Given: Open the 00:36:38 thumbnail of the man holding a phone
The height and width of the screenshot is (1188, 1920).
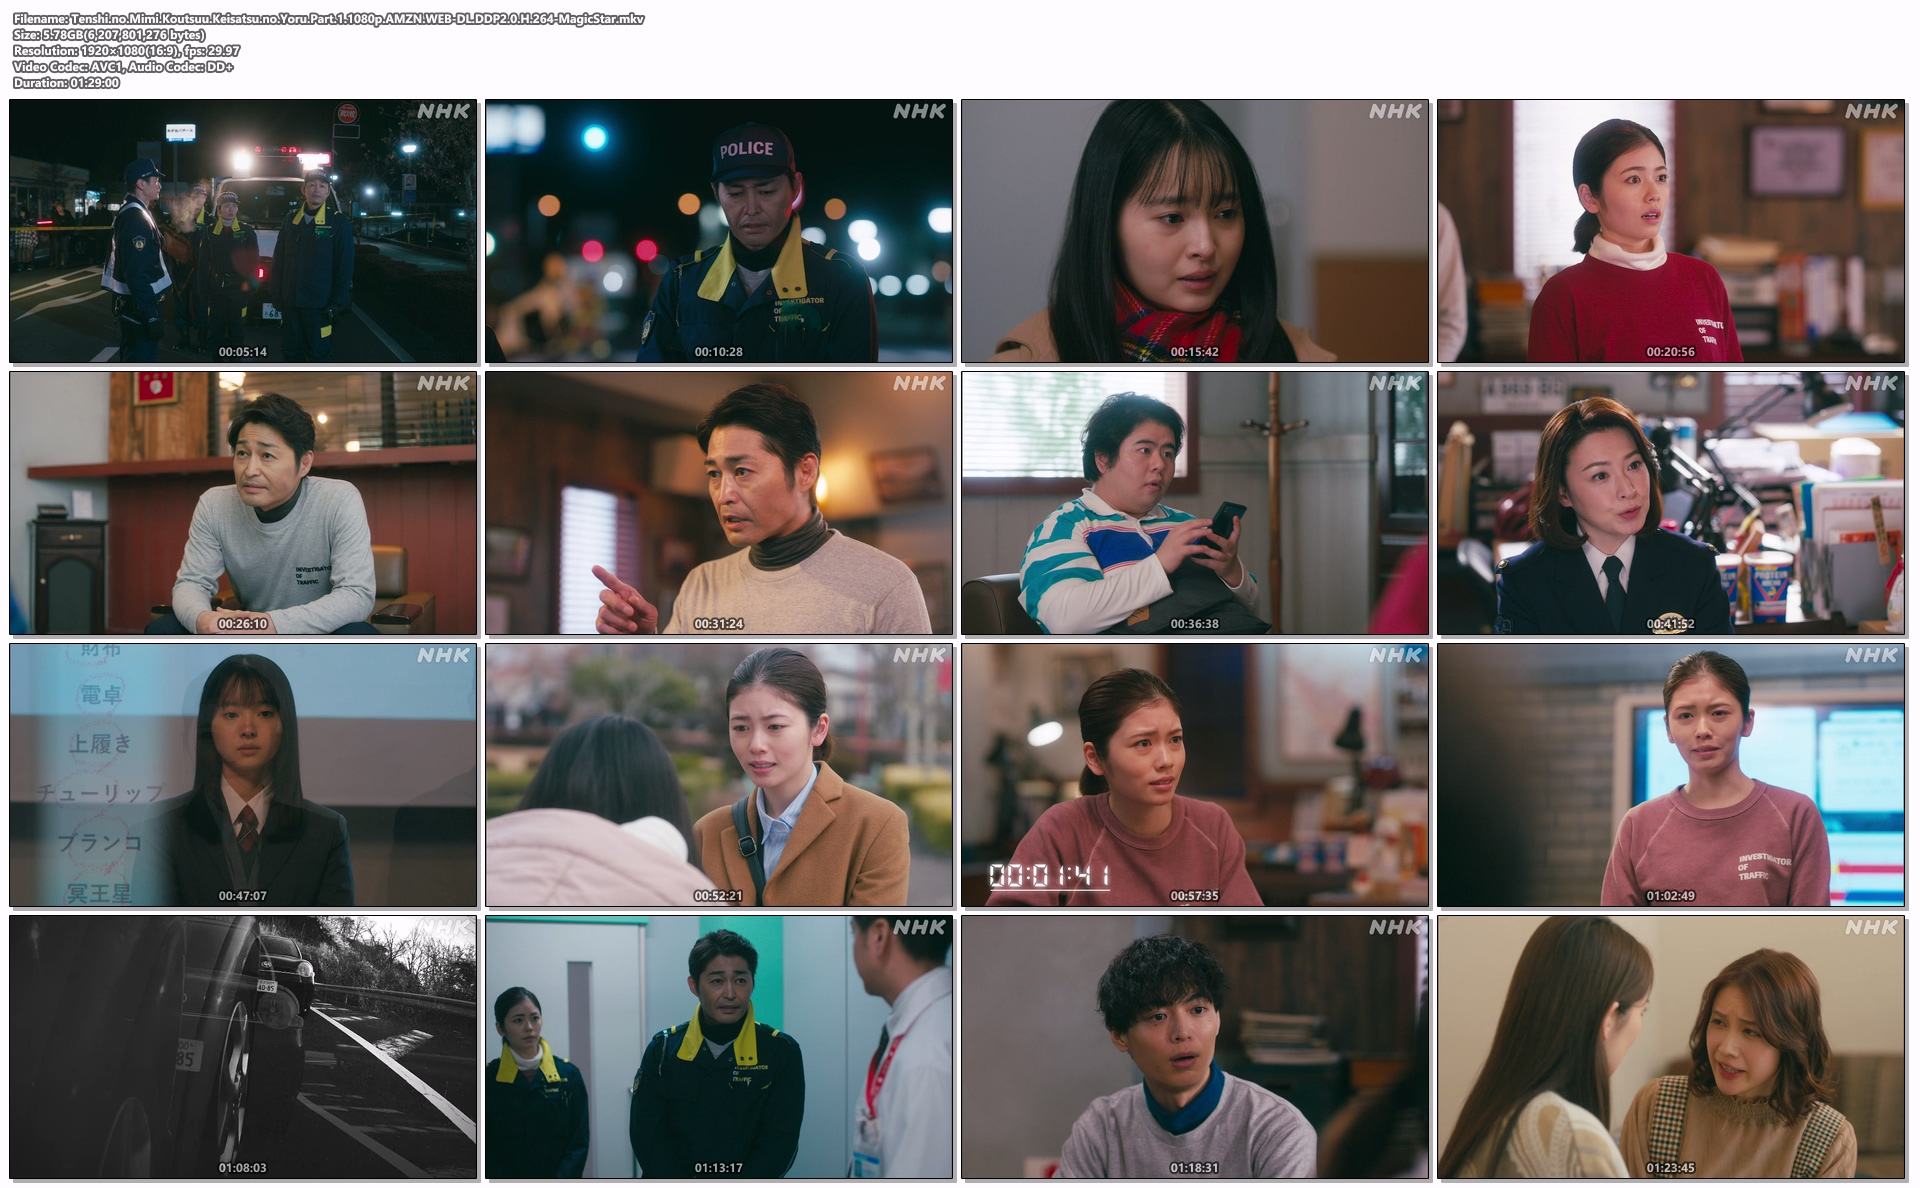Looking at the screenshot, I should [1195, 503].
